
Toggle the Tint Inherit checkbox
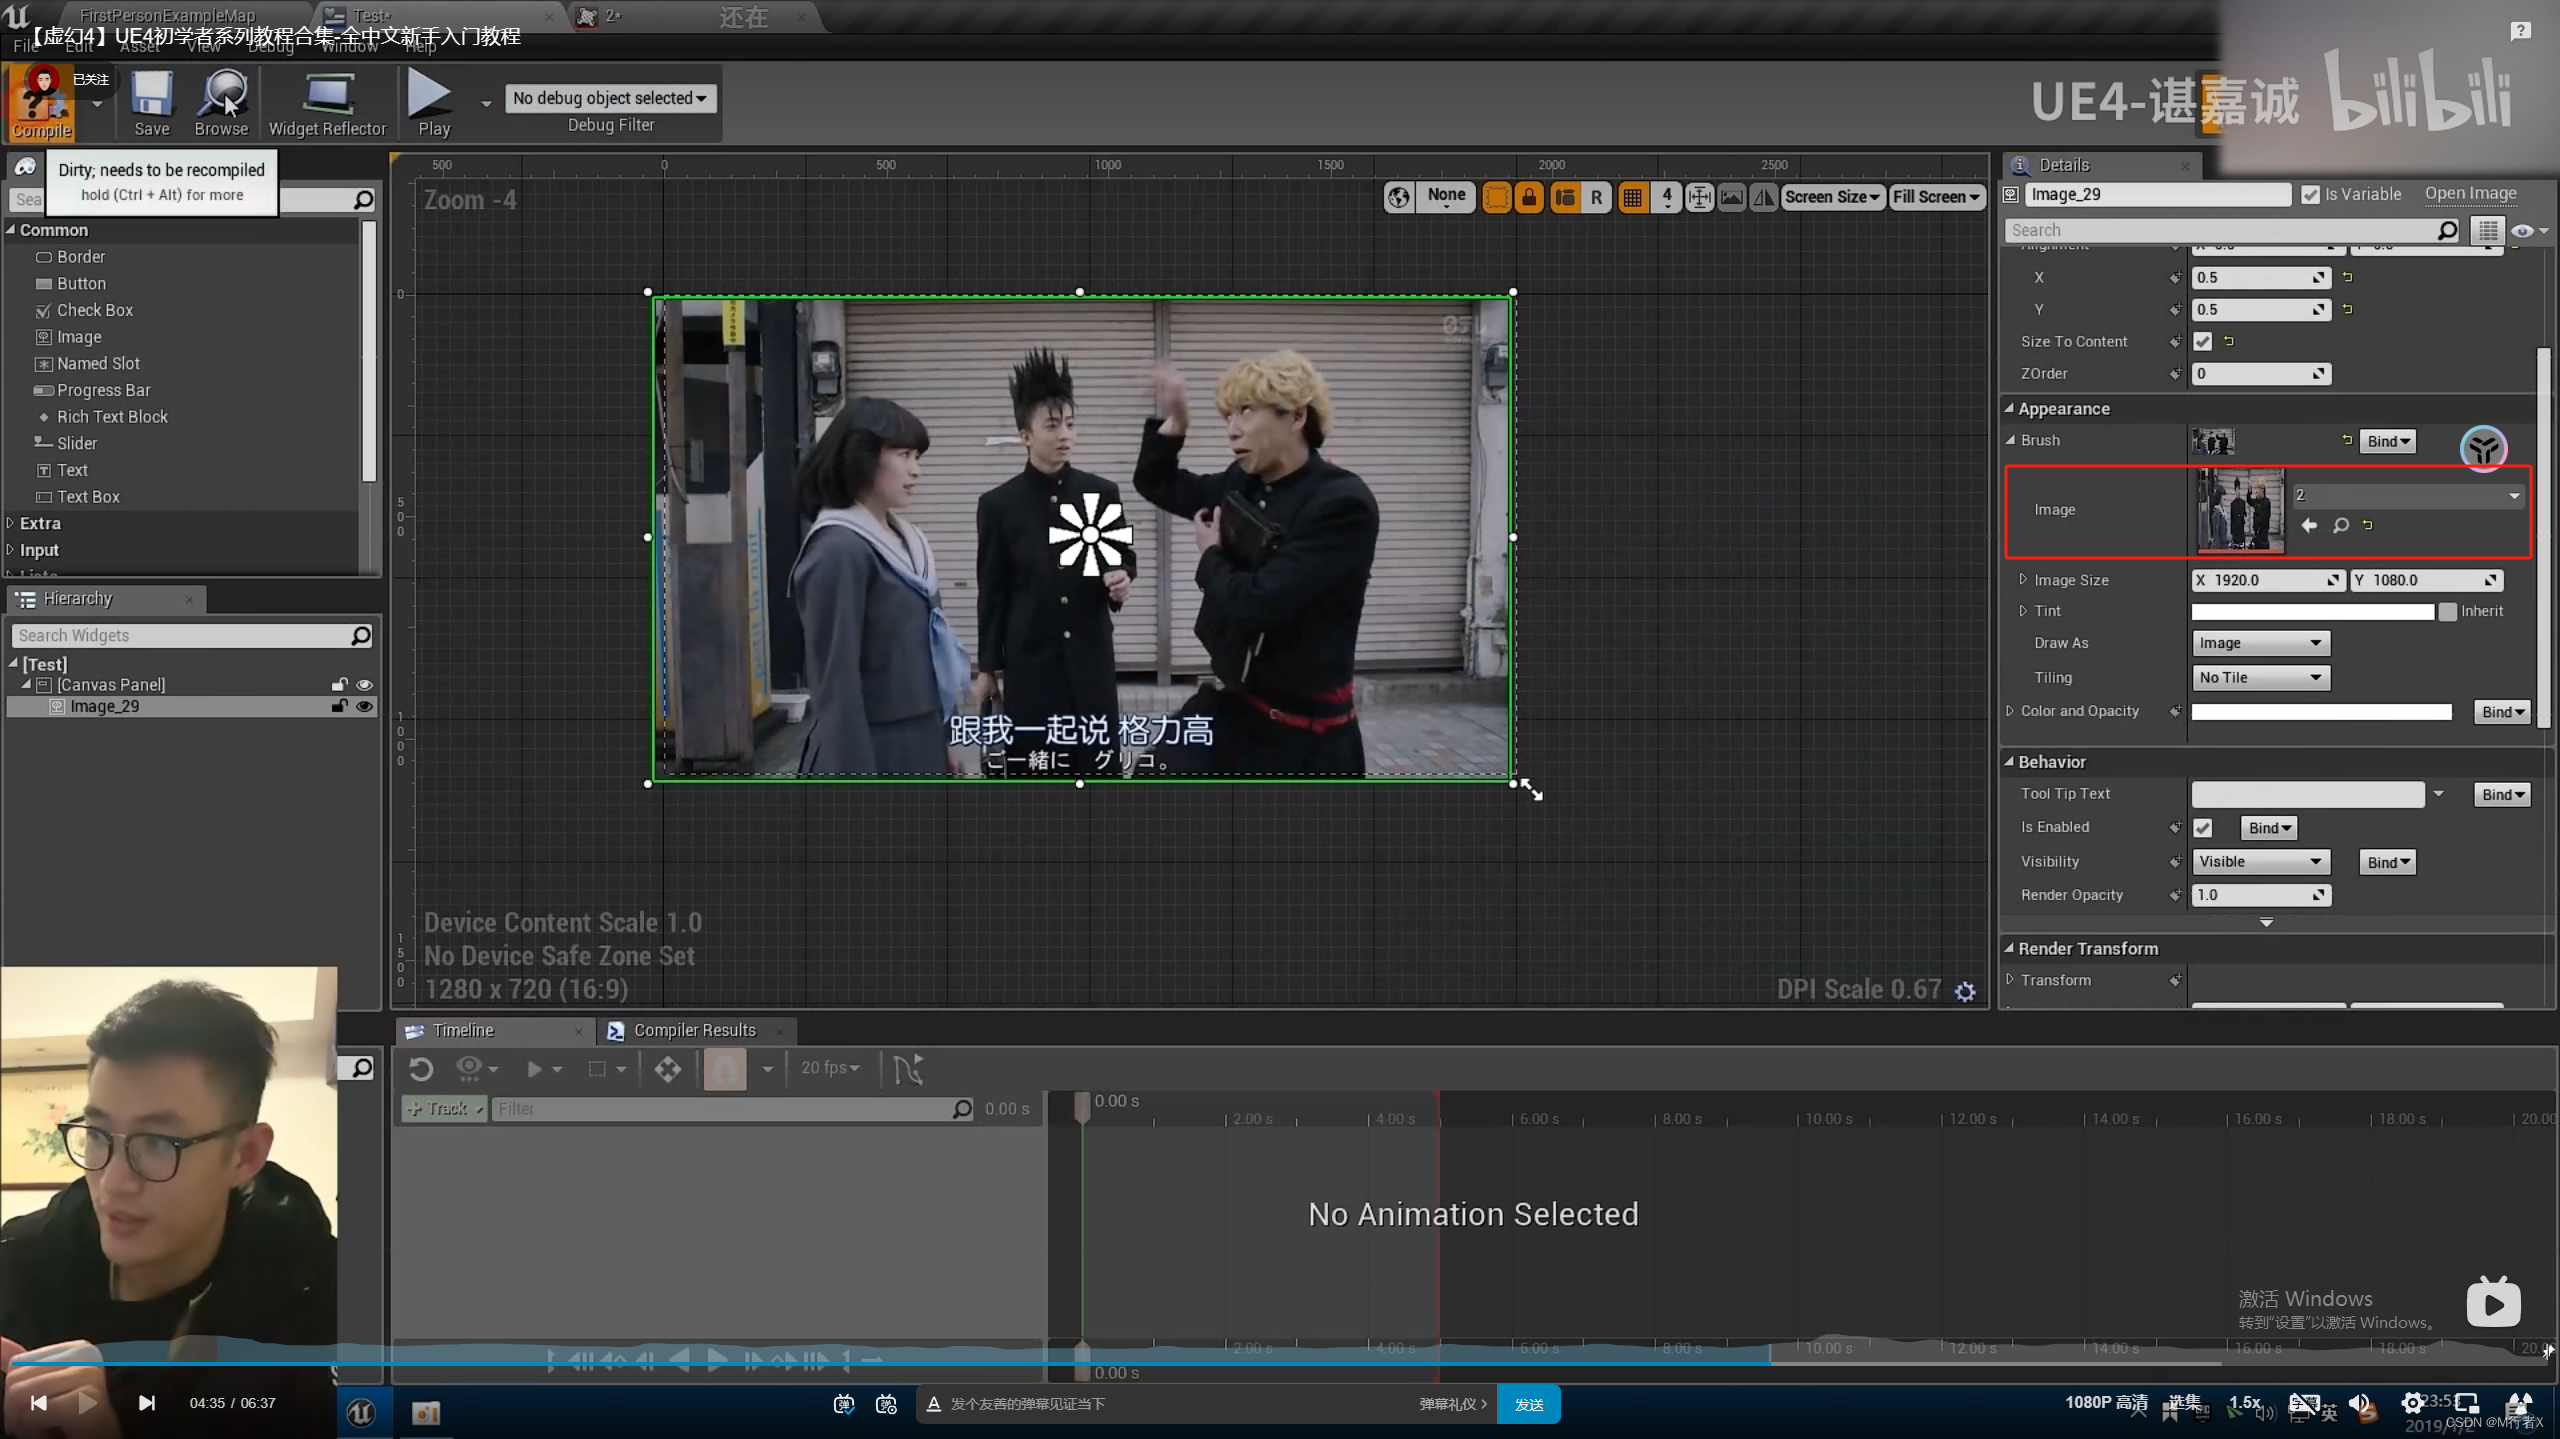2447,611
